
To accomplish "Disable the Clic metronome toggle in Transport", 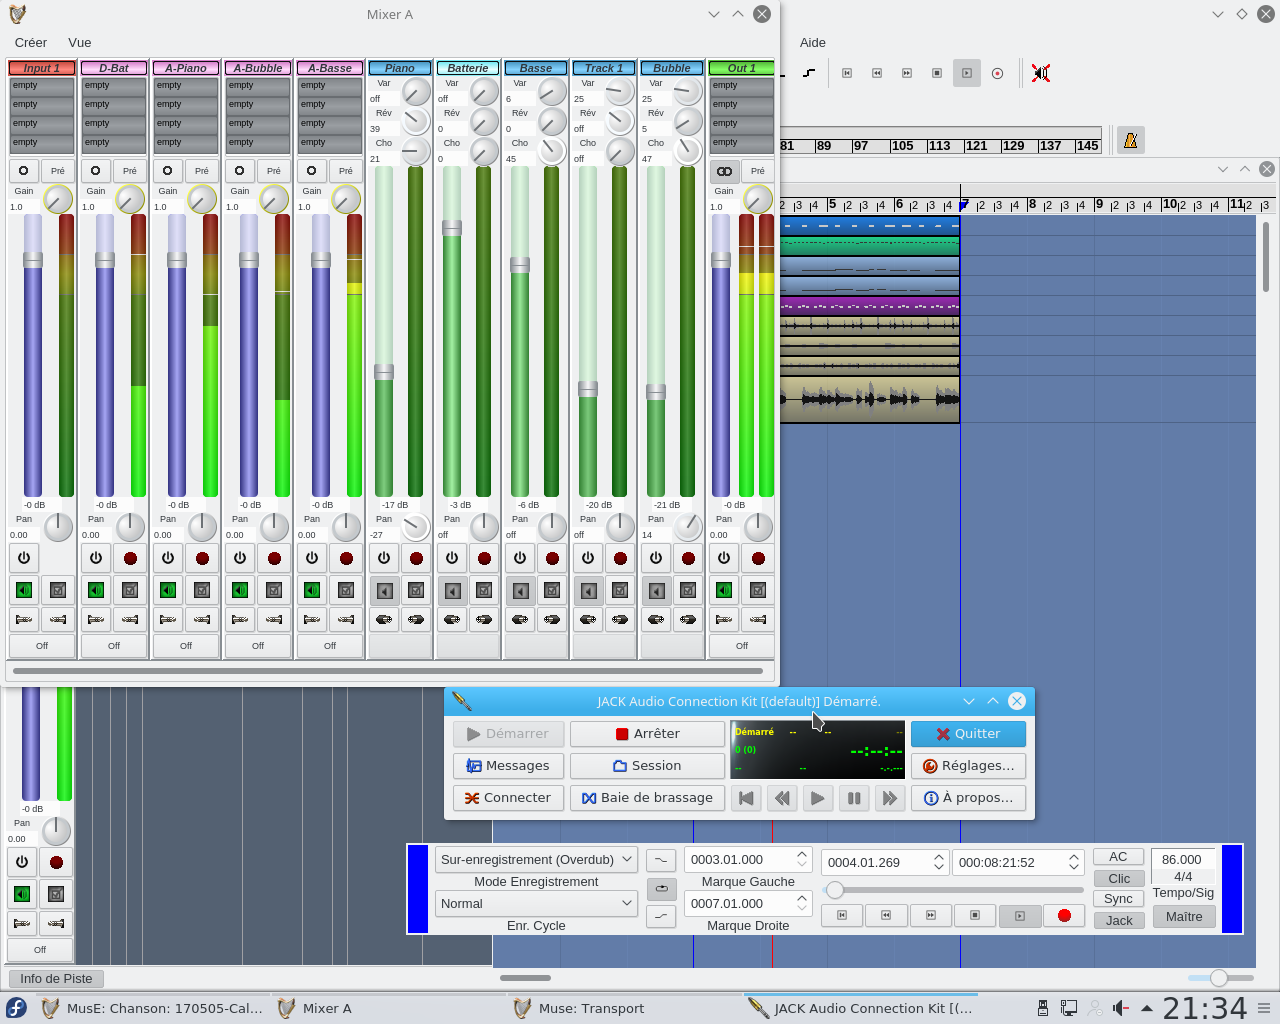I will click(1118, 878).
